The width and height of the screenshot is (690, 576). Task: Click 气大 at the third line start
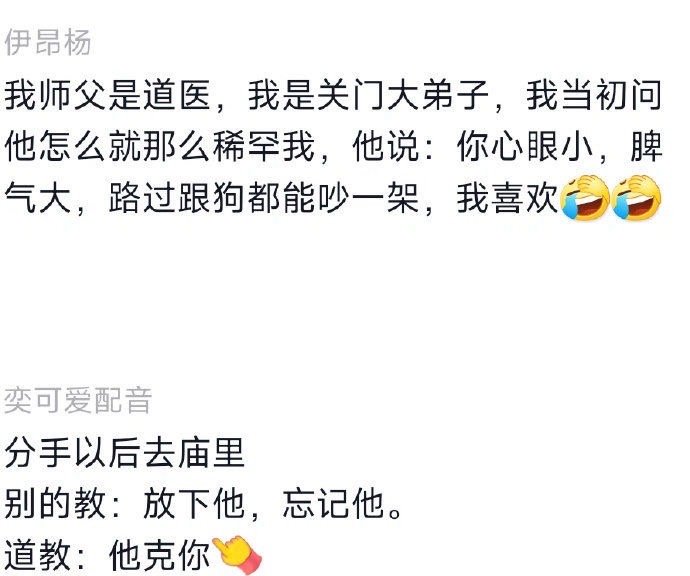coord(38,198)
